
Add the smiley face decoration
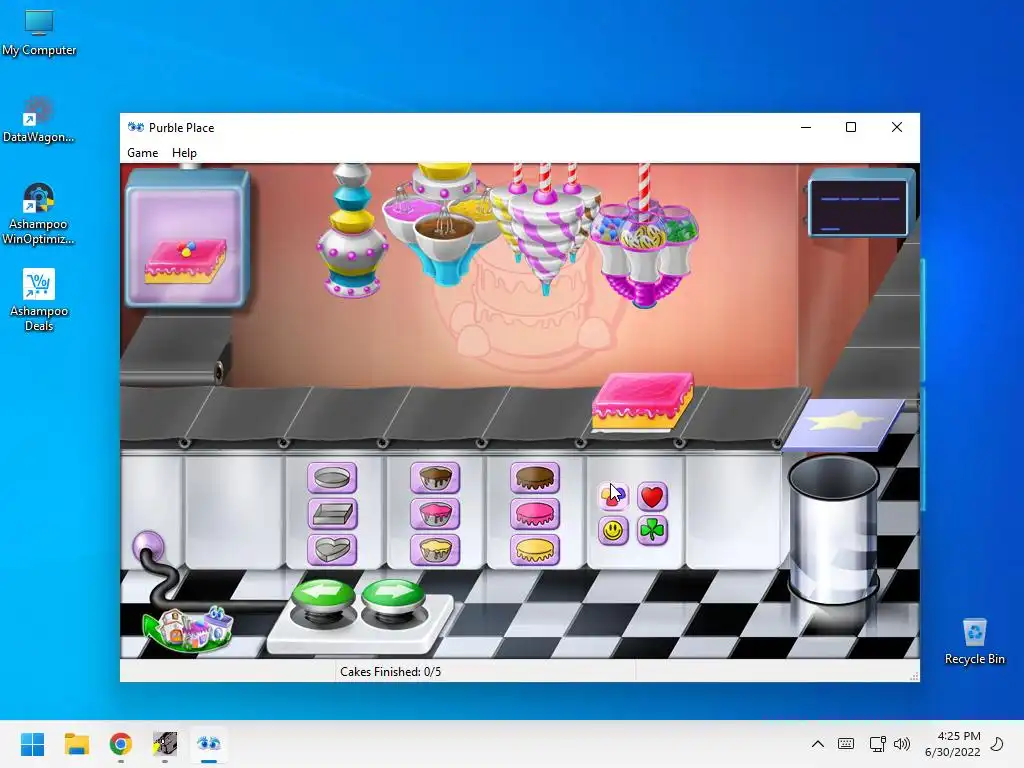tap(613, 530)
